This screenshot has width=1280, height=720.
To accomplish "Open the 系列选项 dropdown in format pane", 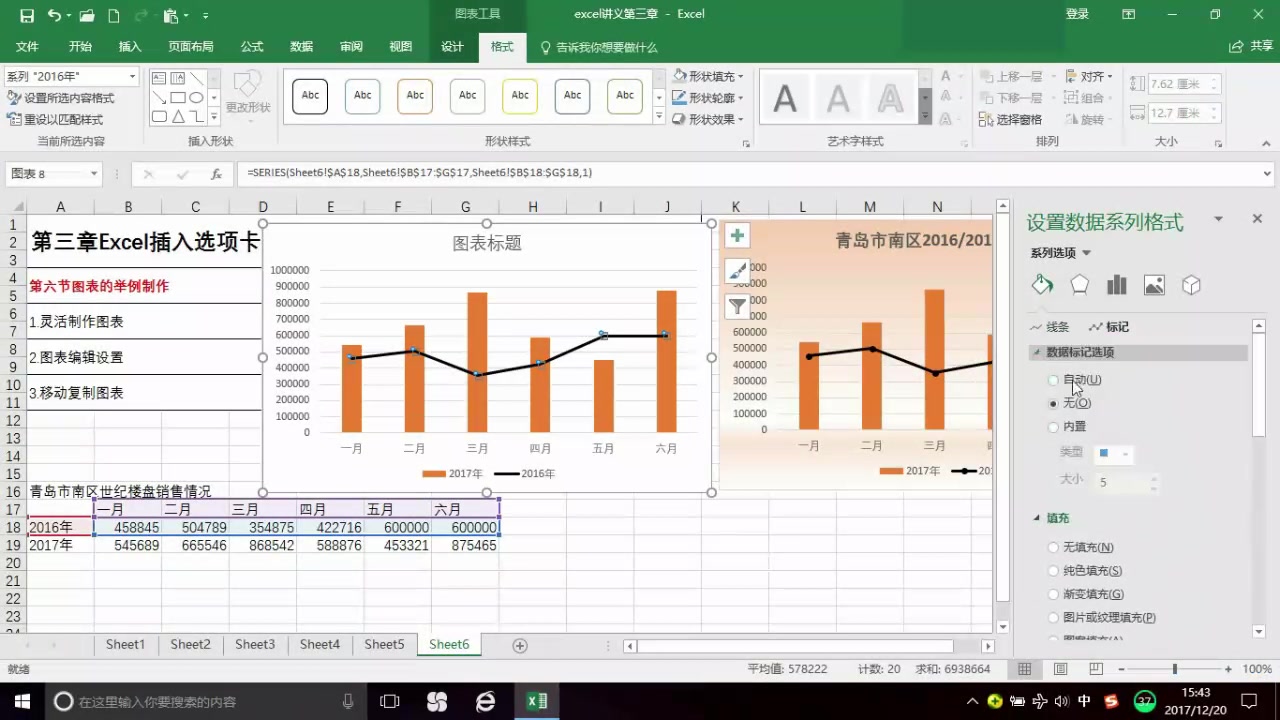I will [x=1060, y=253].
